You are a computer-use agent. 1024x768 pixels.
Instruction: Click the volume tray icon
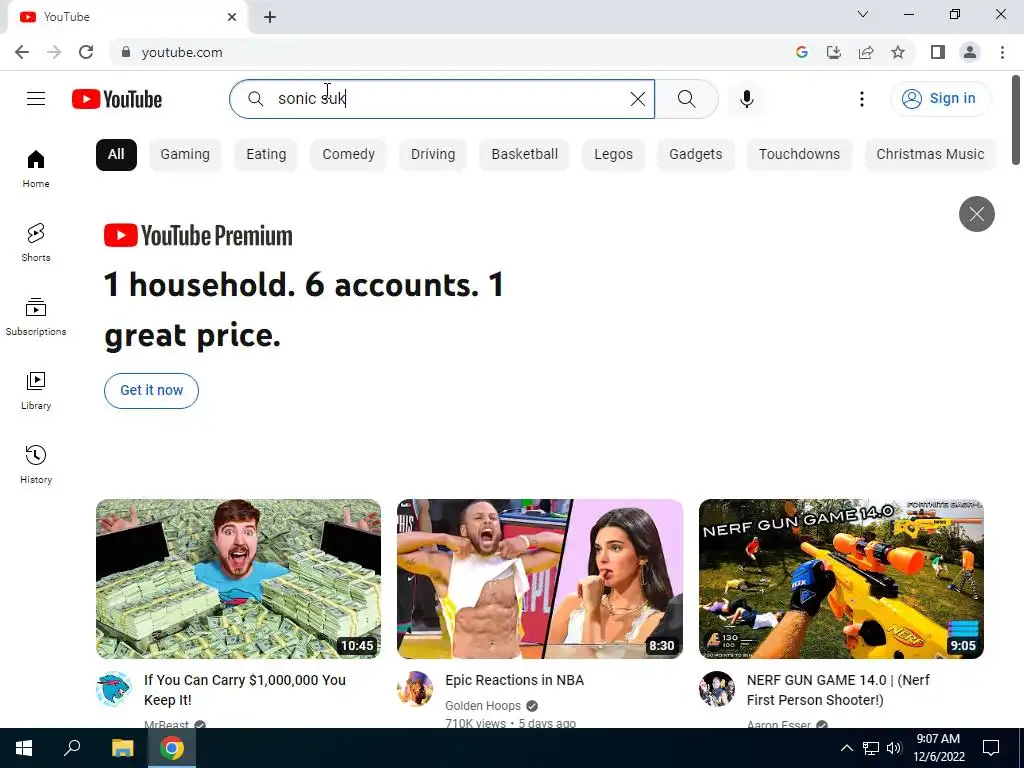894,748
